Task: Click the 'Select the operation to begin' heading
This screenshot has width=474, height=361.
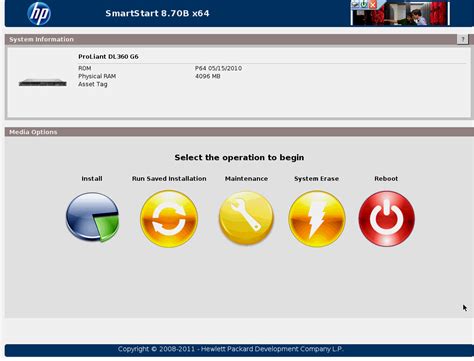Action: click(239, 157)
